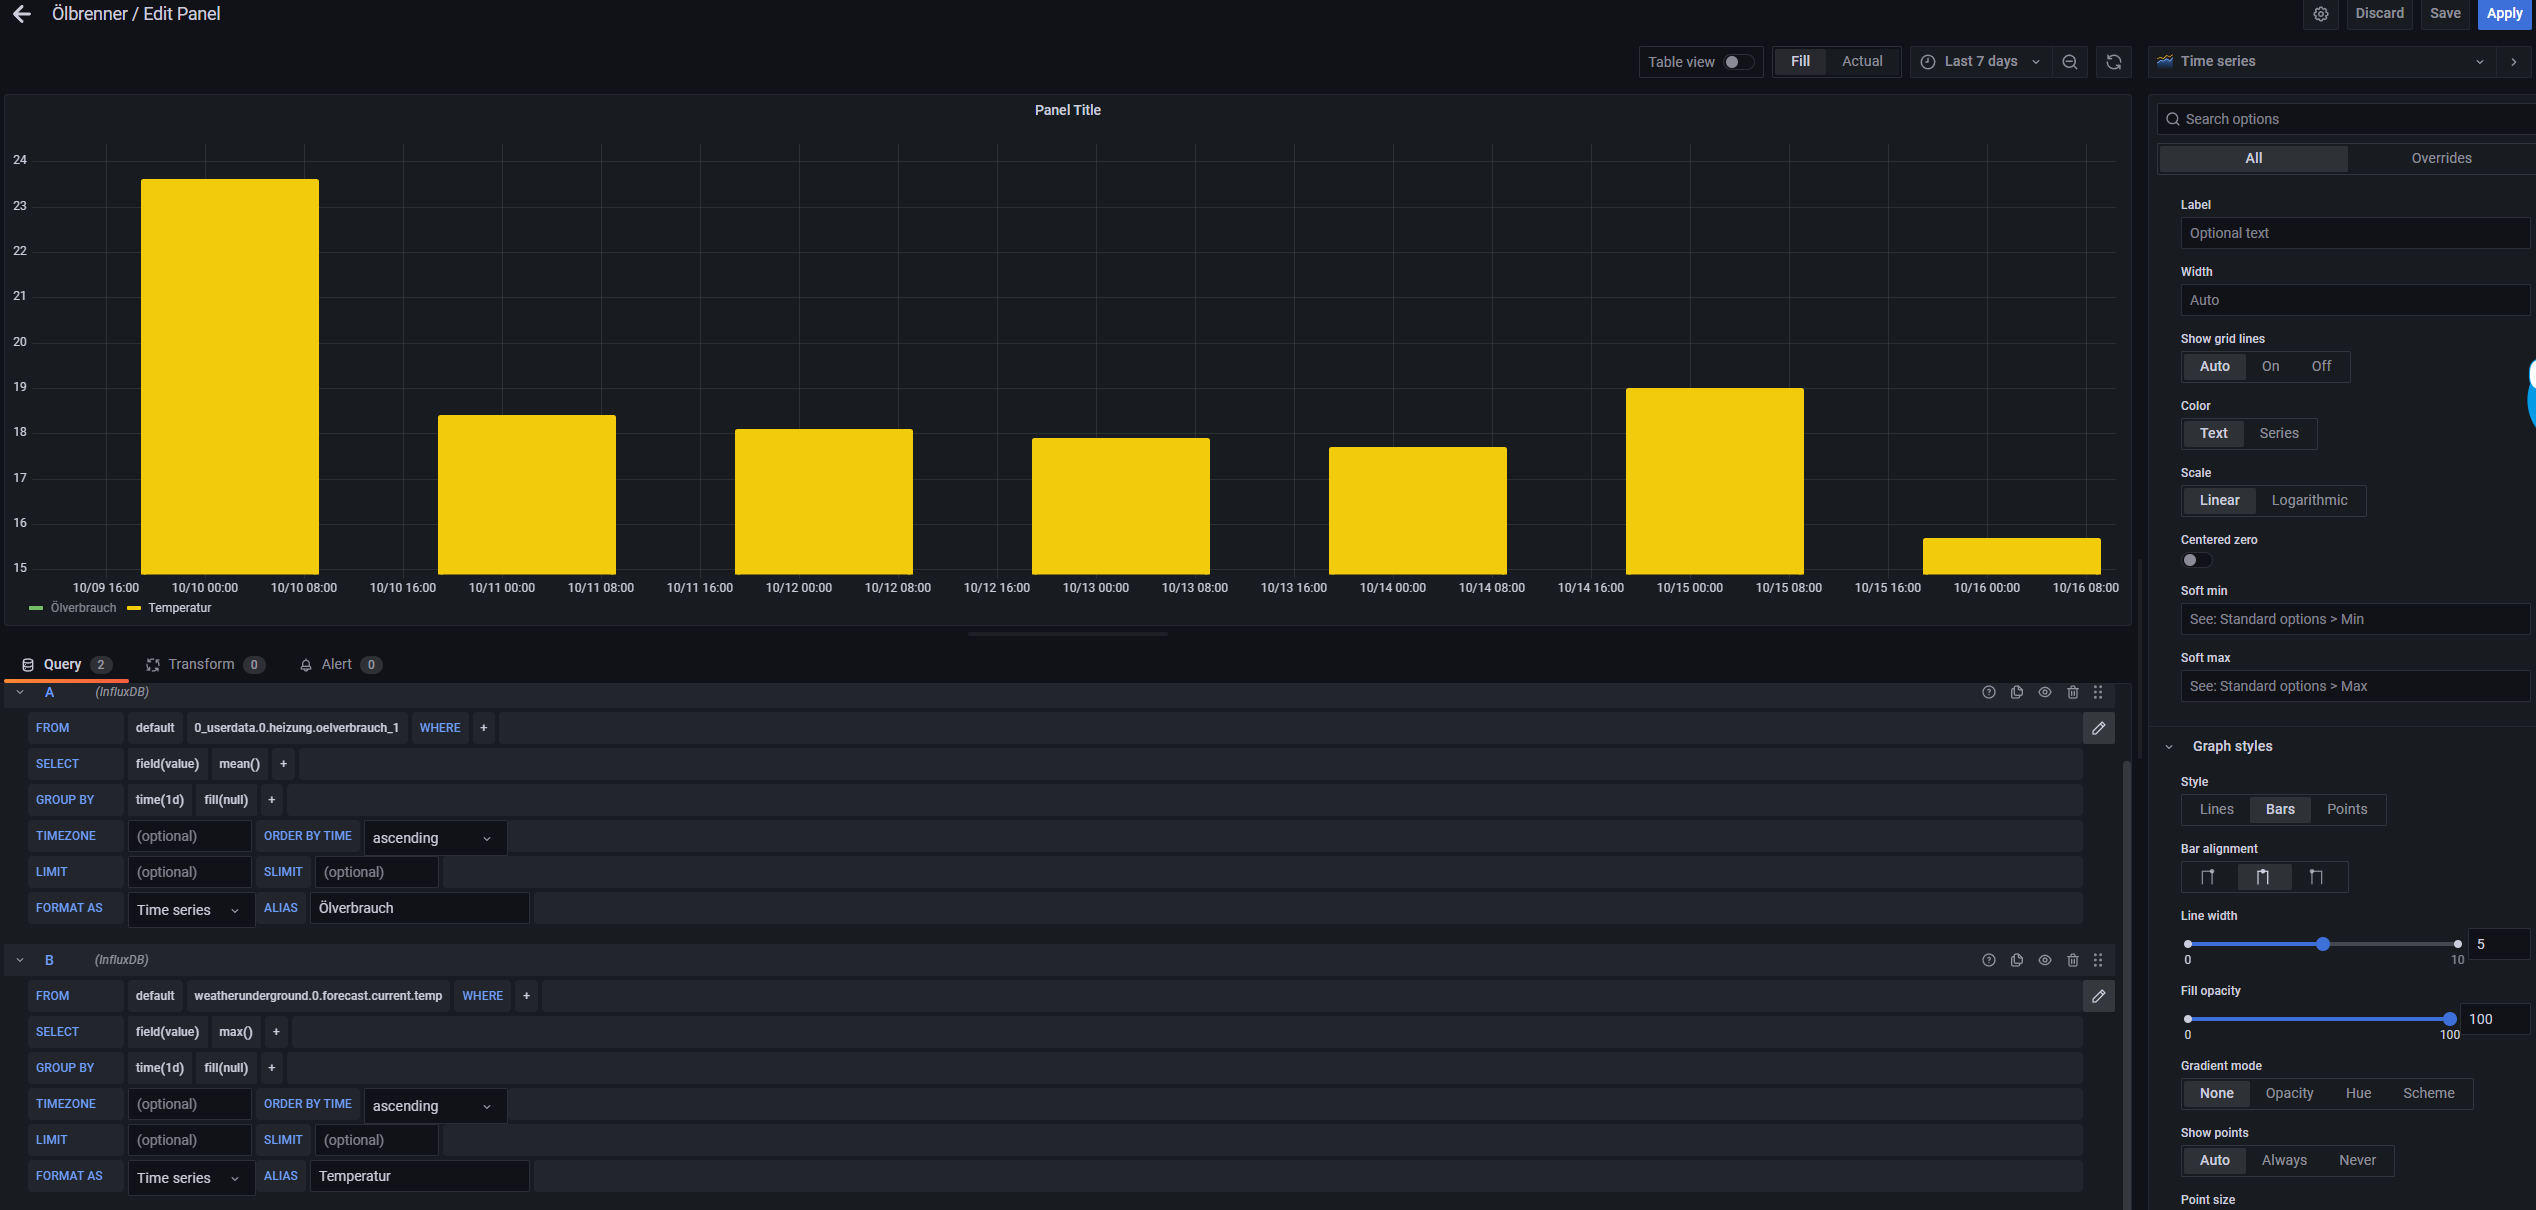This screenshot has height=1210, width=2536.
Task: Refresh the panel with refresh icon
Action: pyautogui.click(x=2114, y=62)
